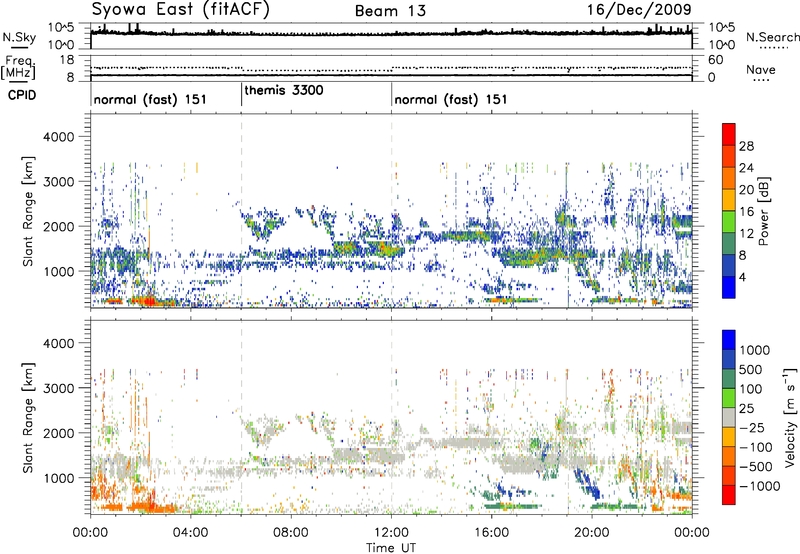Click the '500' tick on Velocity colorbar
Viewport: 800px width, 554px height.
tap(751, 370)
